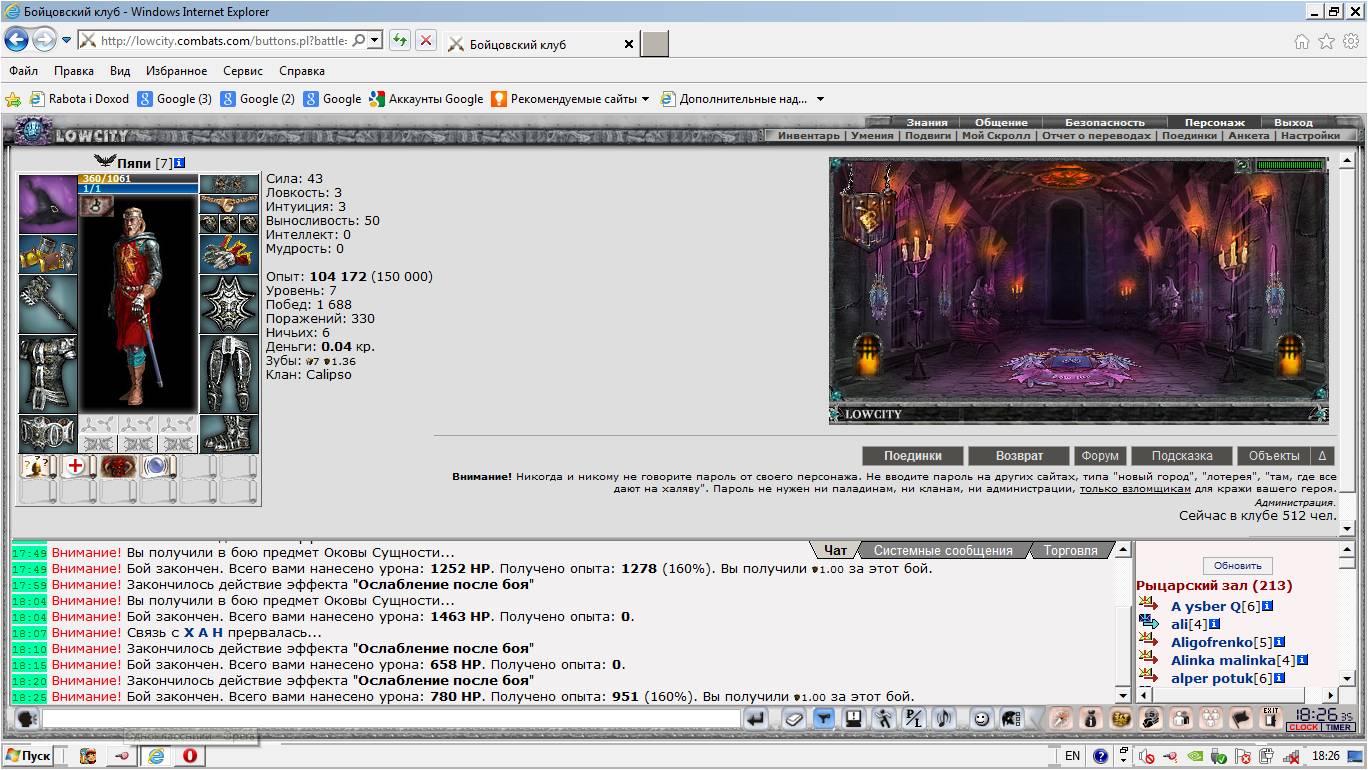Follow the только взломщикам link

1135,489
